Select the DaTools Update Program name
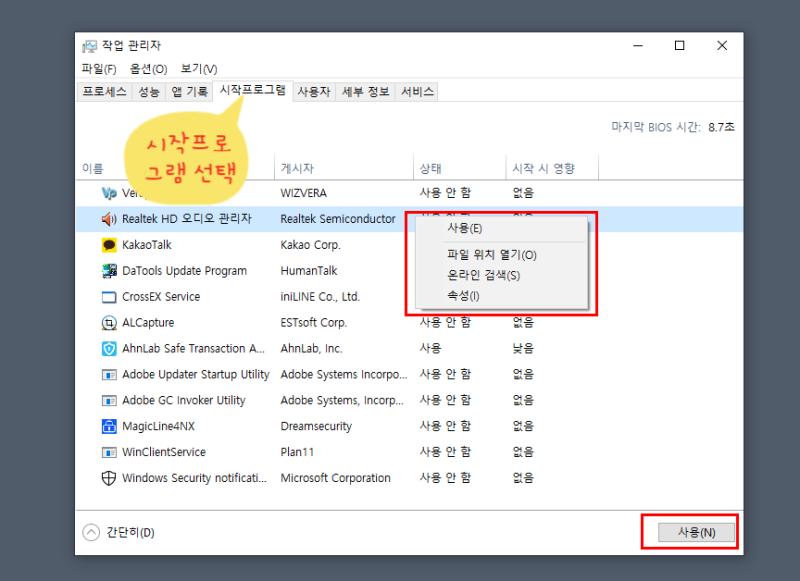 (x=185, y=271)
